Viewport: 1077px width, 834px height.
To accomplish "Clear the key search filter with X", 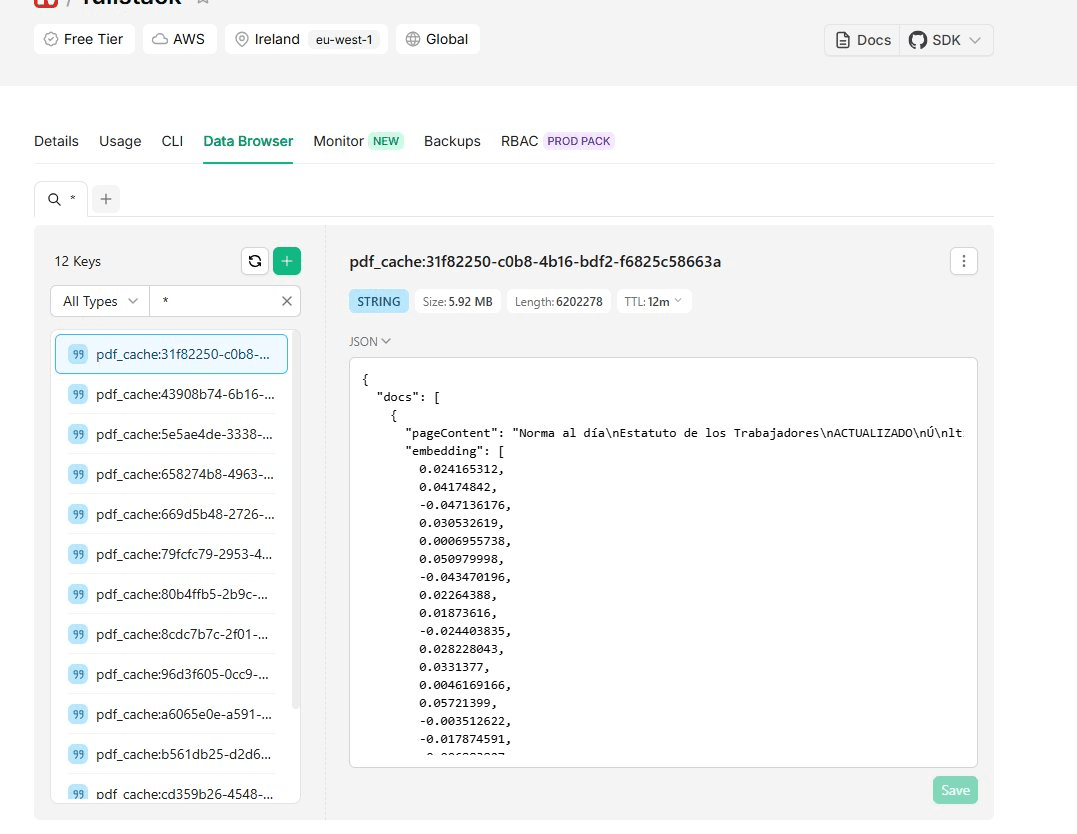I will point(286,301).
